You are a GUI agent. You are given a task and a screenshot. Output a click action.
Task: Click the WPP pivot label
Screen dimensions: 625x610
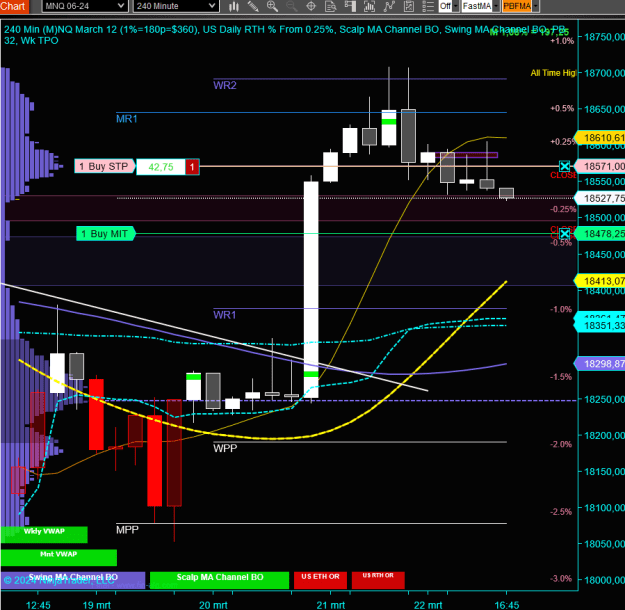point(225,448)
